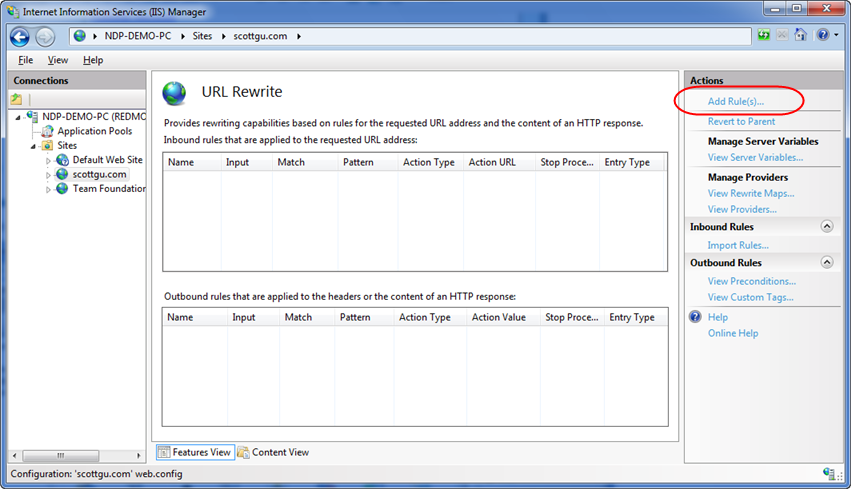
Task: Switch to the Features View tab
Action: pos(195,452)
